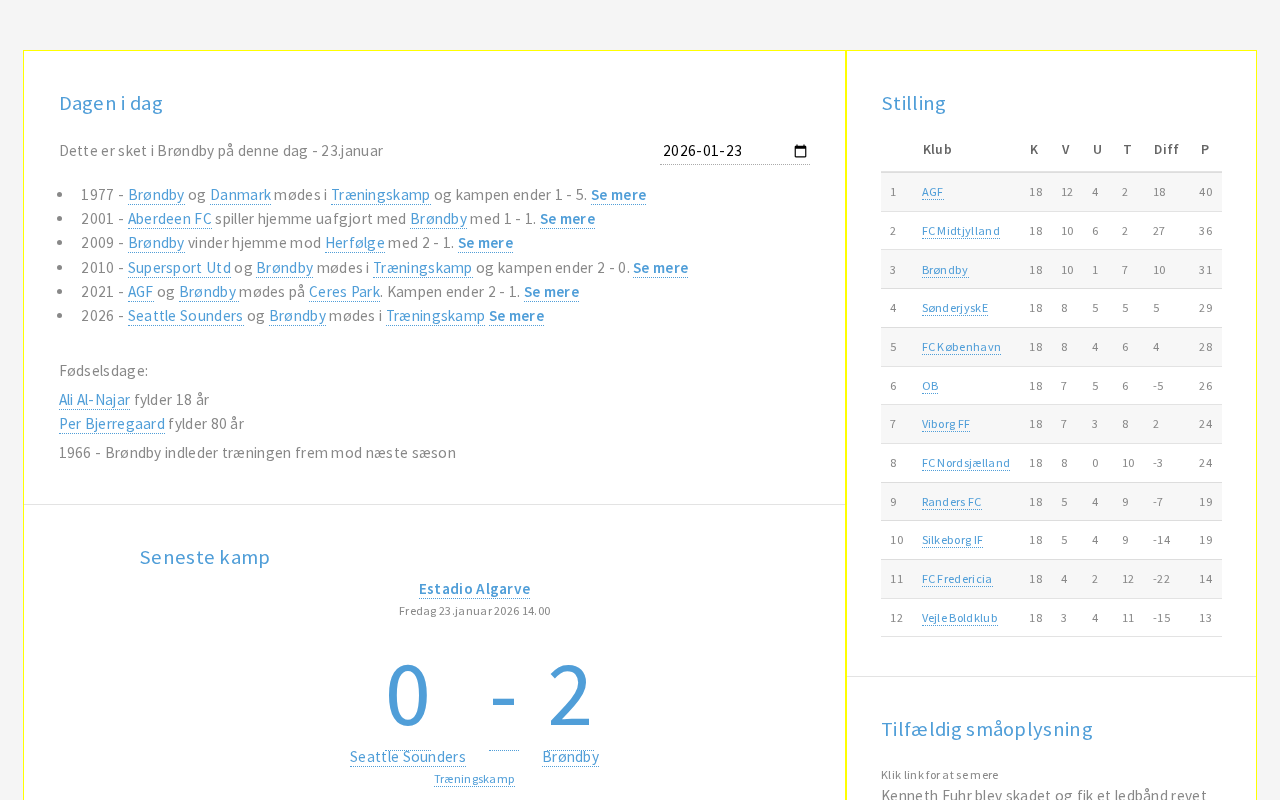Open 'Se mere' for the 2009 match

(x=485, y=243)
